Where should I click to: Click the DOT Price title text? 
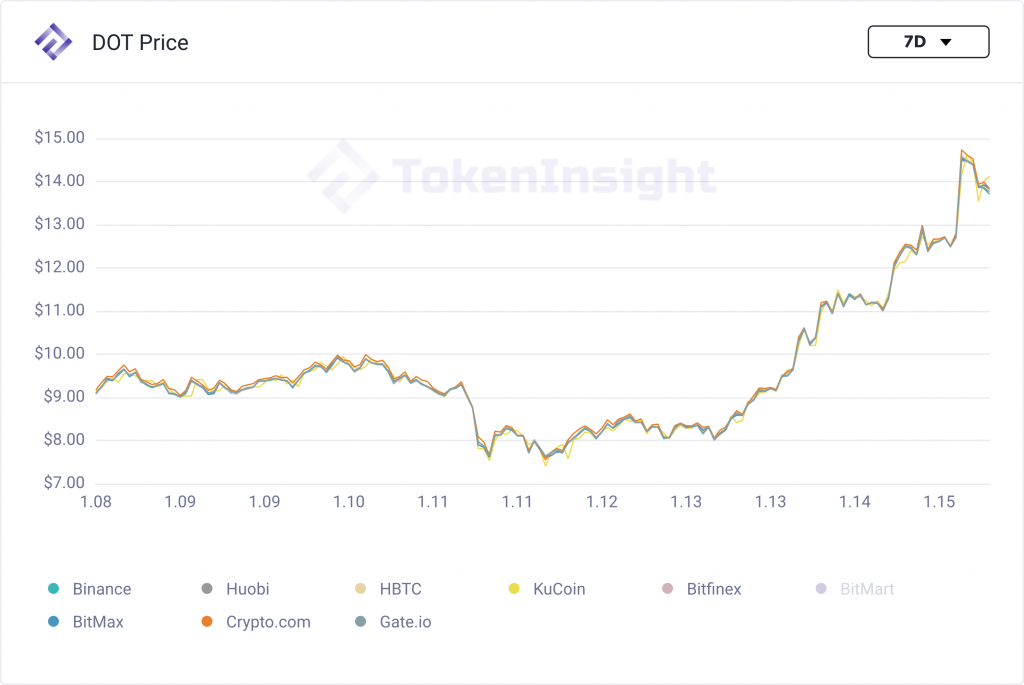point(140,43)
